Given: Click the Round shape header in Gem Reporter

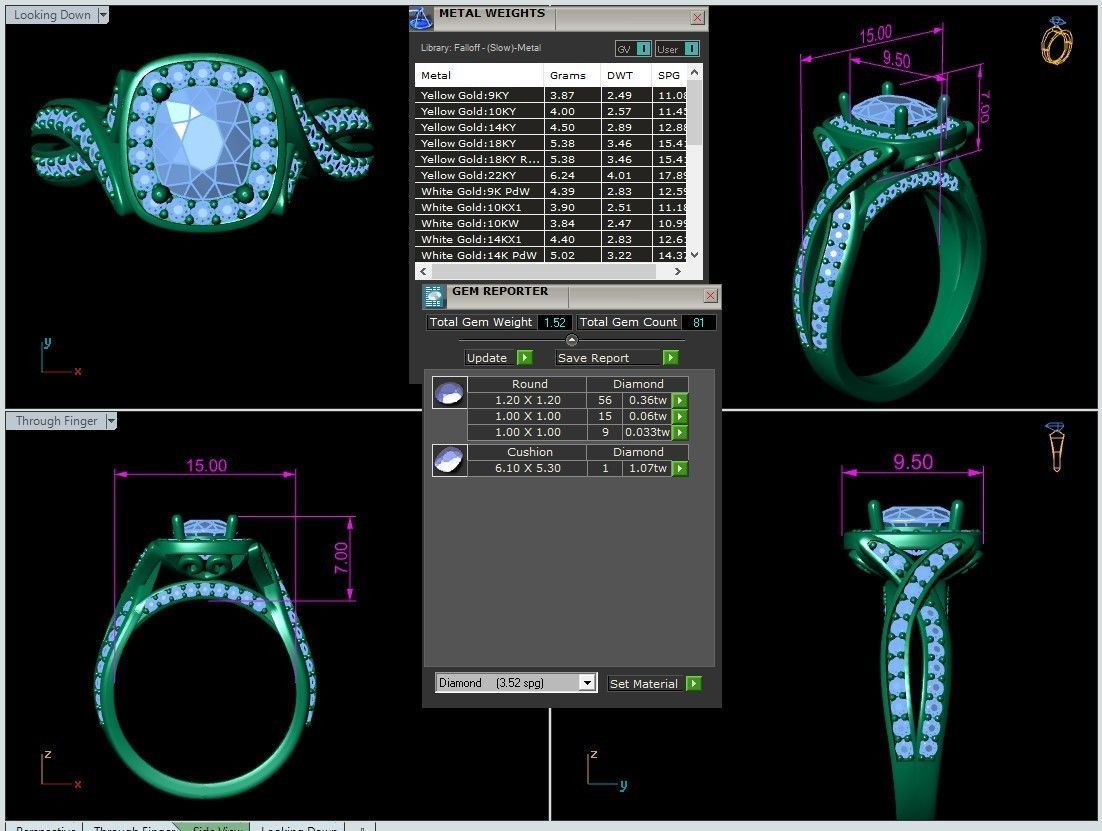Looking at the screenshot, I should tap(527, 384).
